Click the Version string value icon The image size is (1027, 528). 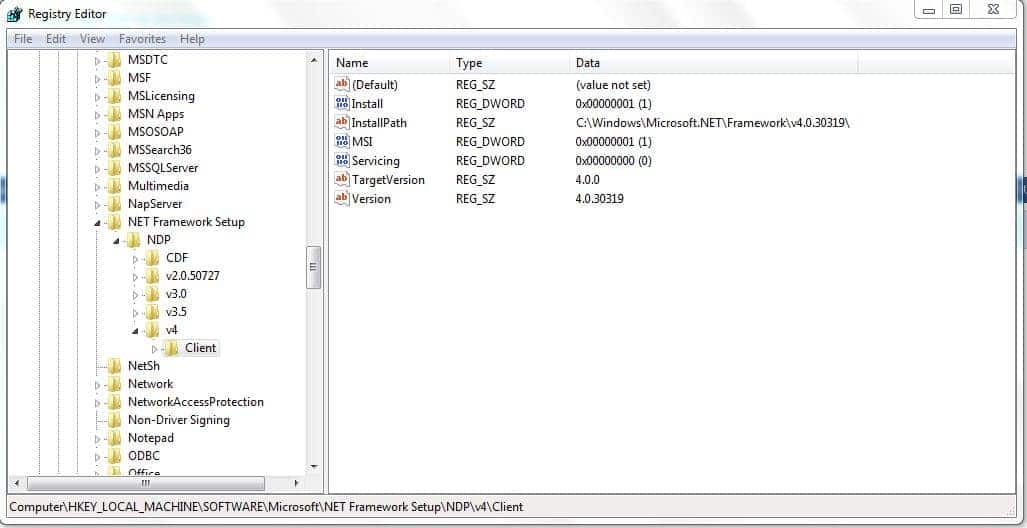point(342,198)
